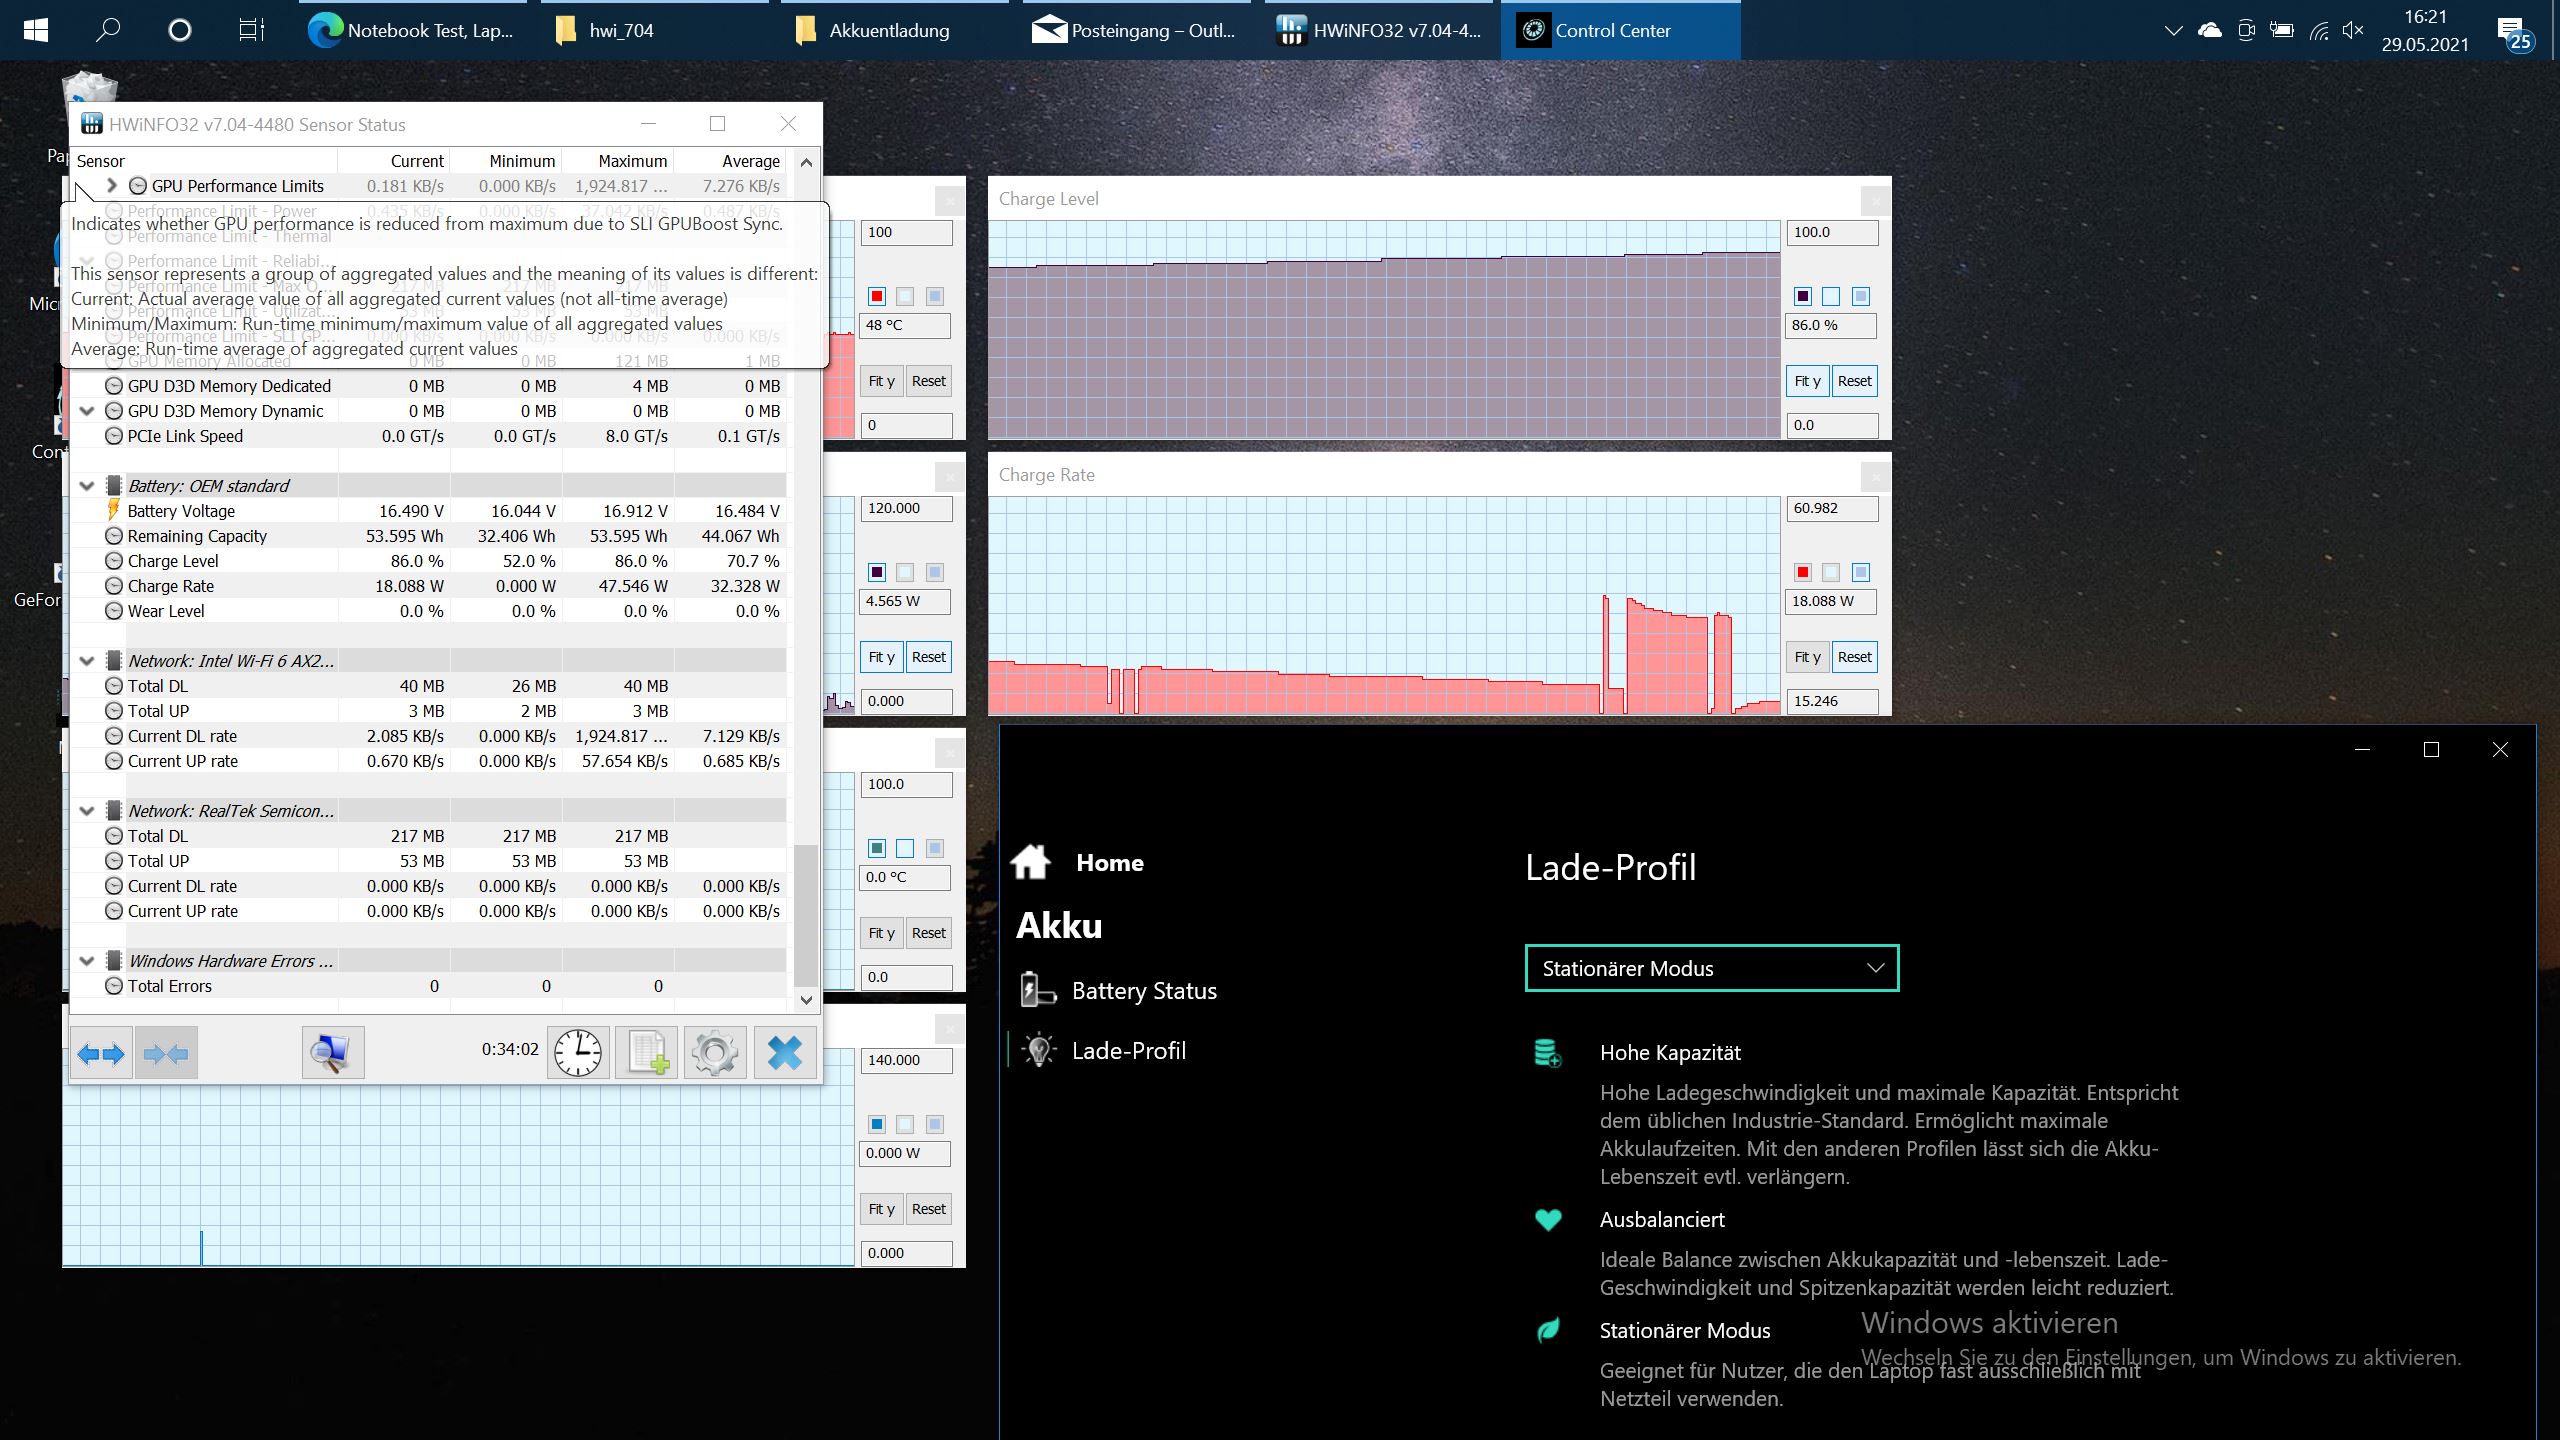
Task: Select Lade-Profil in the sidebar
Action: [x=1128, y=1051]
